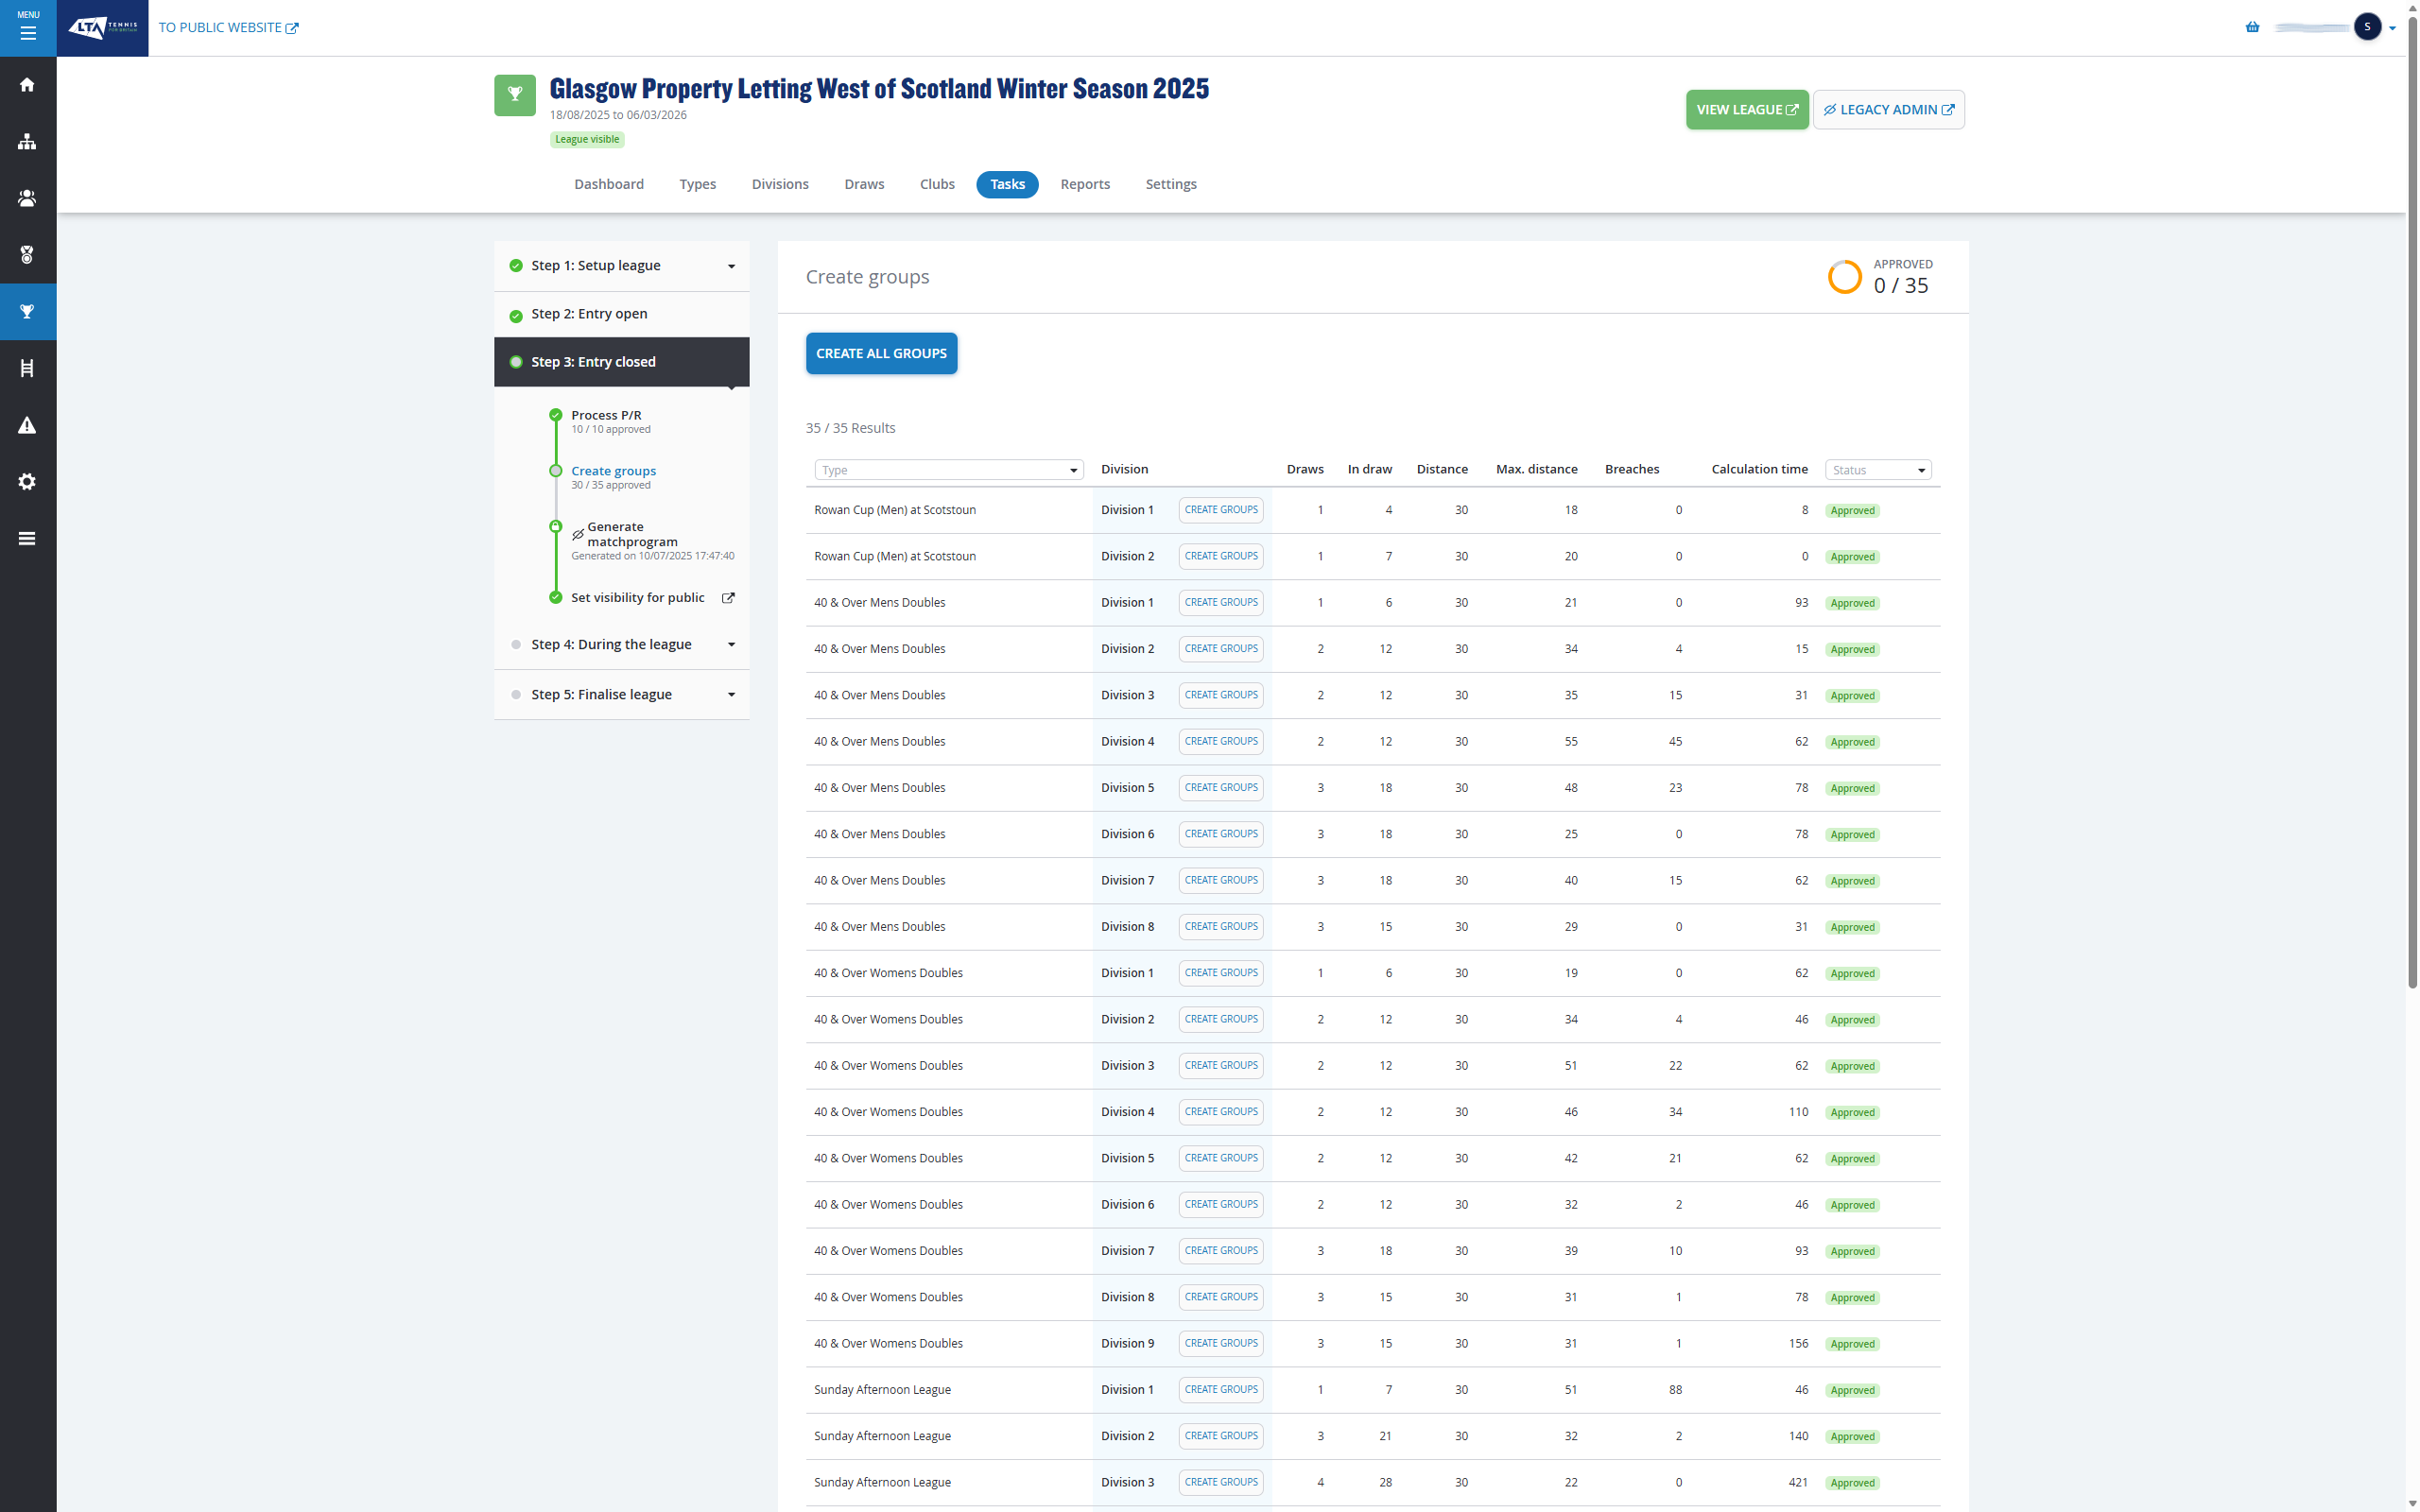Open the Status filter dropdown
Image resolution: width=2420 pixels, height=1512 pixels.
tap(1877, 470)
